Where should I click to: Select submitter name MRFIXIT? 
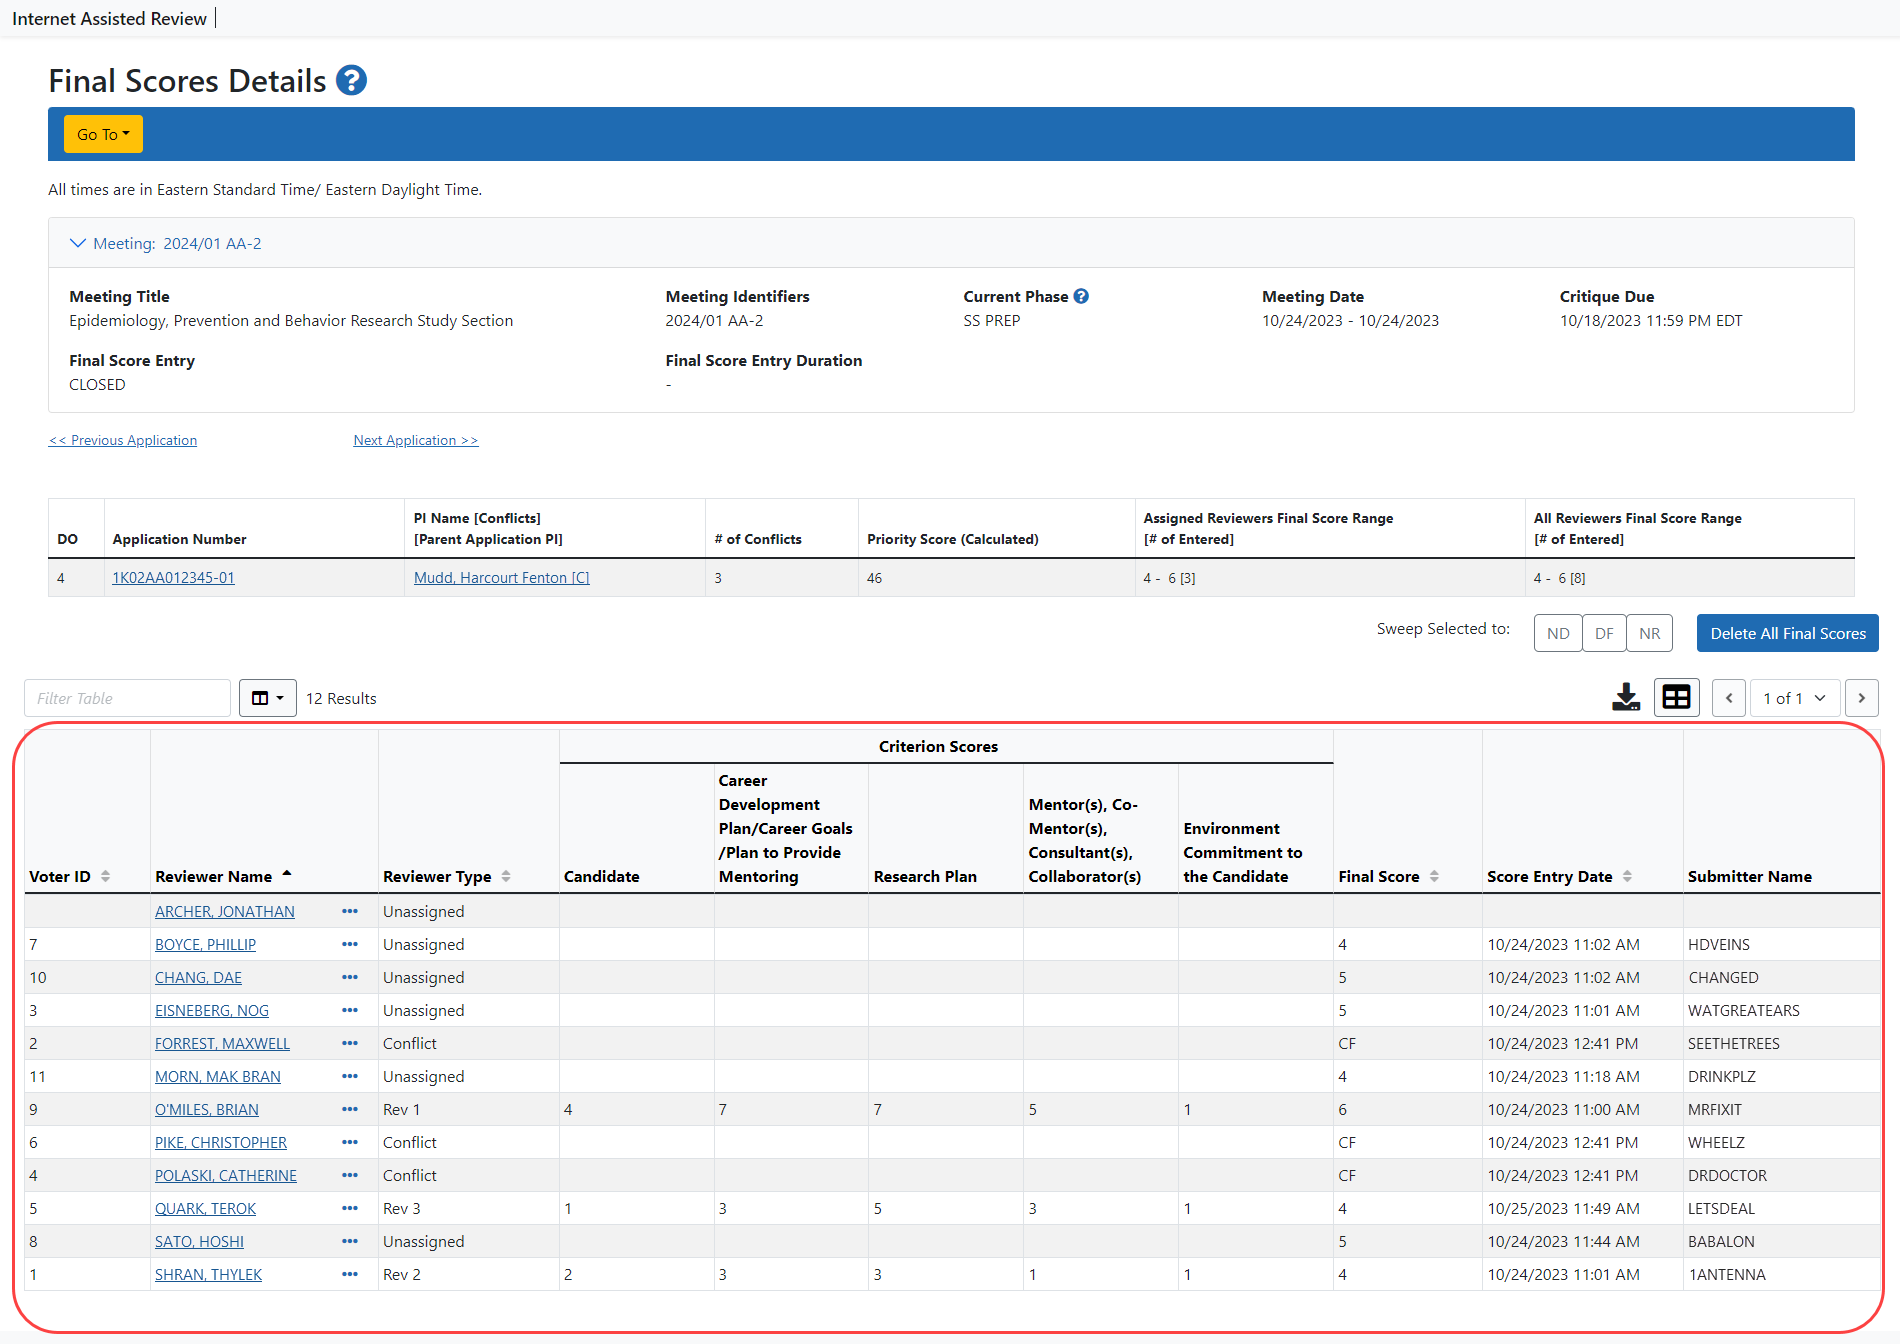click(x=1715, y=1109)
